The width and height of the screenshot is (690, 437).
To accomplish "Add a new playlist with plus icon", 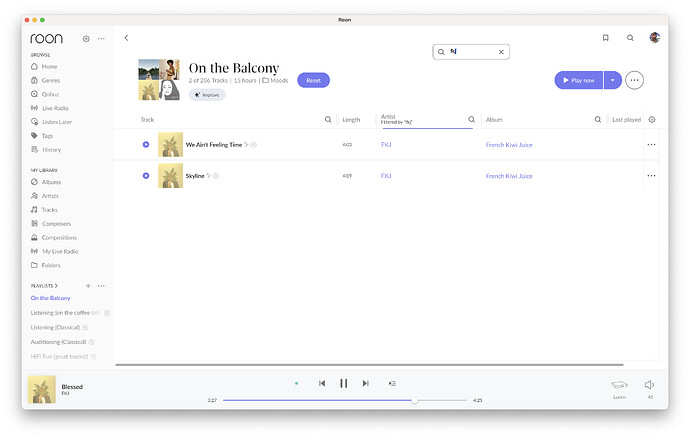I will (88, 286).
